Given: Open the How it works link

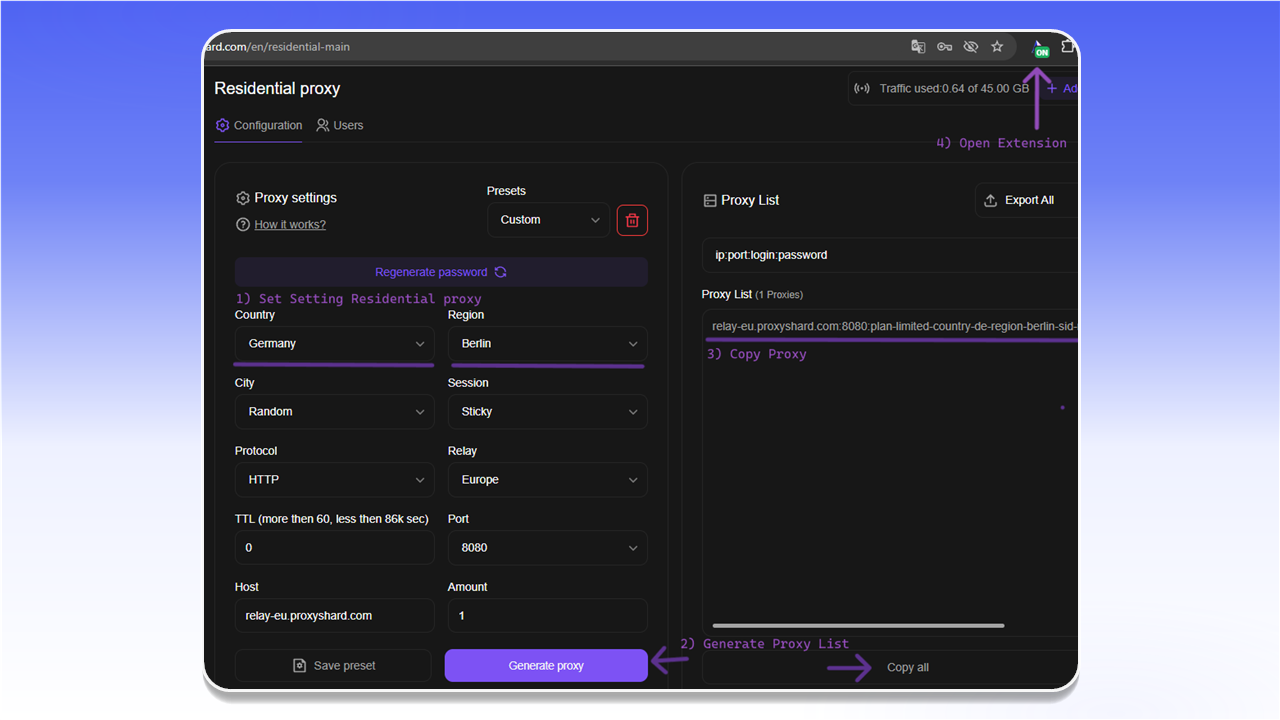Looking at the screenshot, I should click(290, 224).
